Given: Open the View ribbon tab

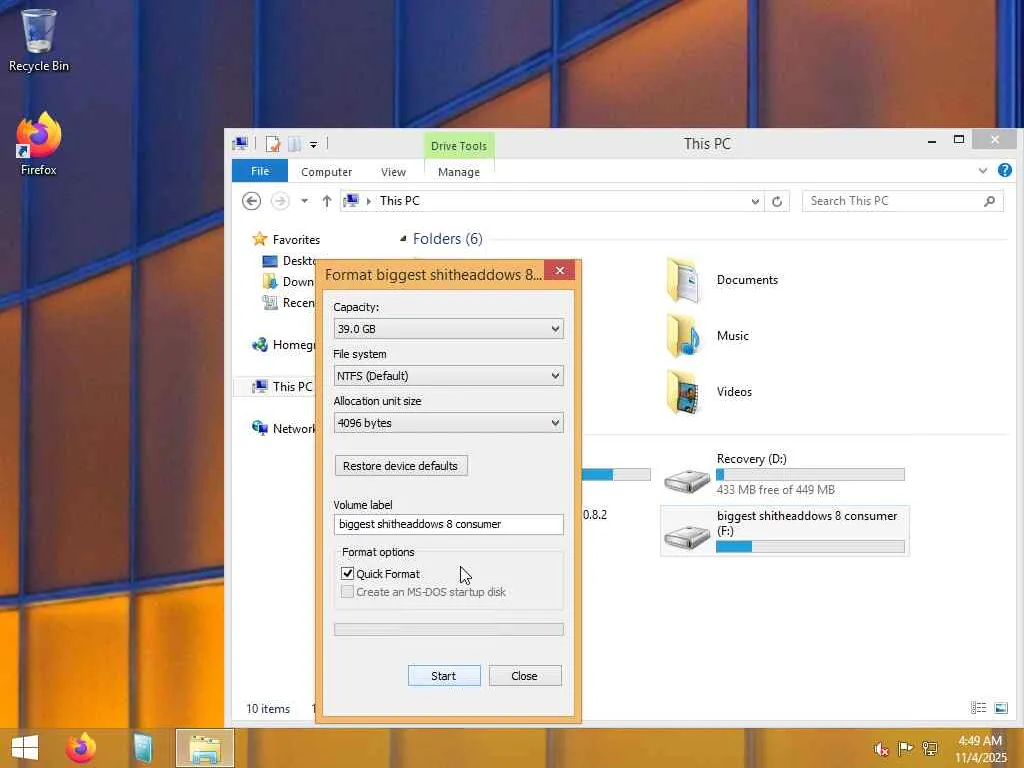Looking at the screenshot, I should tap(393, 172).
